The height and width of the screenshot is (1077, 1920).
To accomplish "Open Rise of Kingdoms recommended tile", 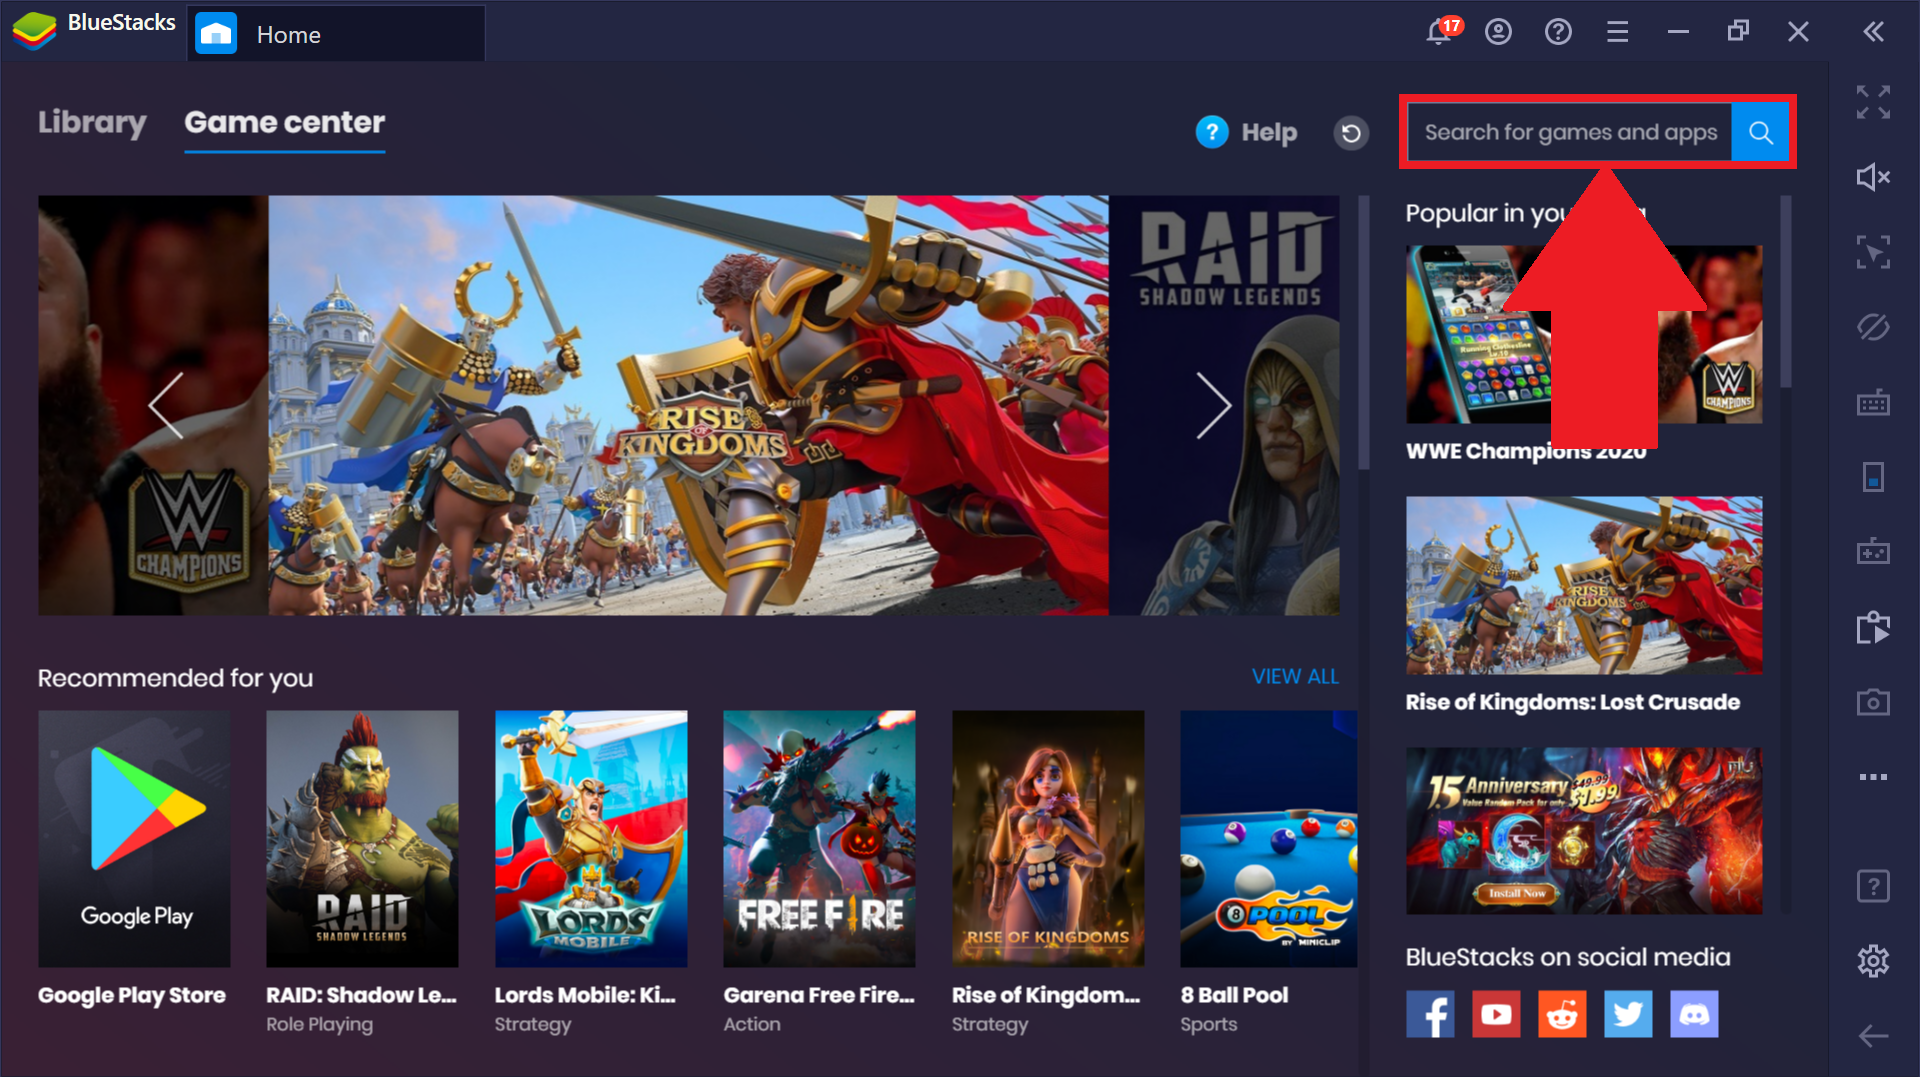I will click(x=1048, y=838).
